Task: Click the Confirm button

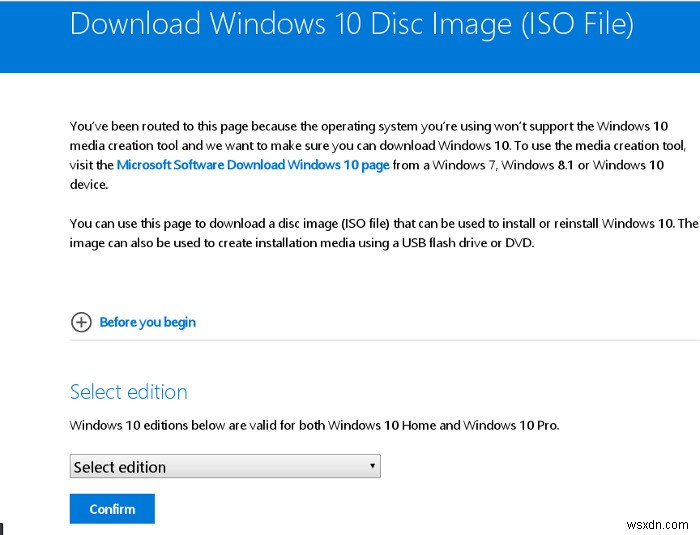Action: [112, 509]
